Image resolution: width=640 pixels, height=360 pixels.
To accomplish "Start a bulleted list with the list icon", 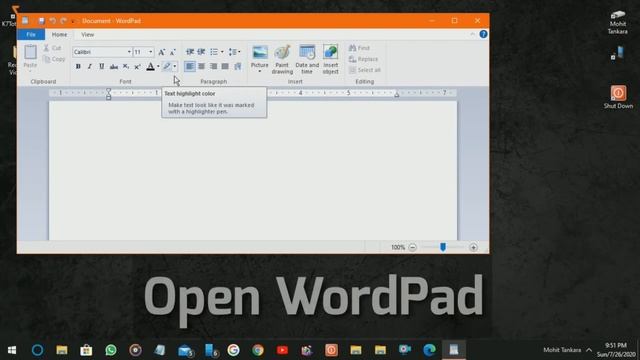I will click(x=214, y=52).
